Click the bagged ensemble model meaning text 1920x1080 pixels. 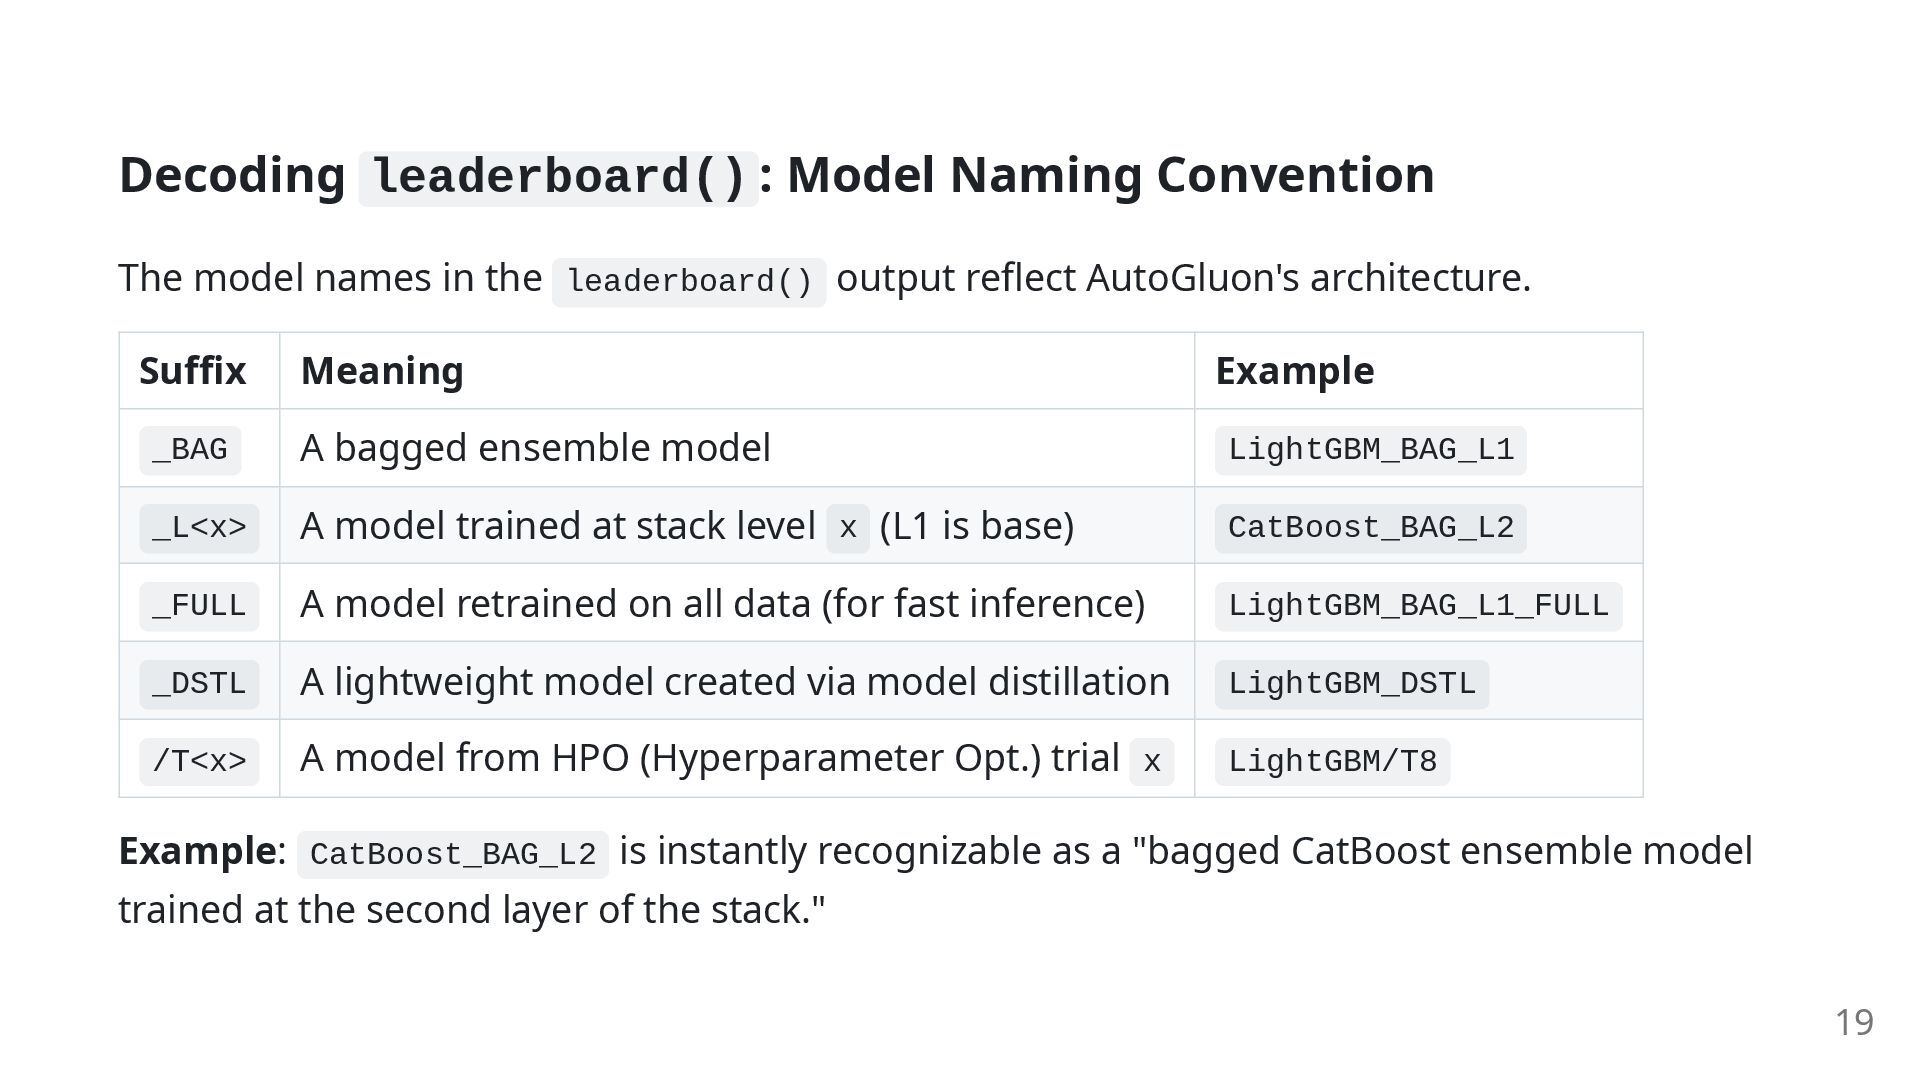click(536, 448)
